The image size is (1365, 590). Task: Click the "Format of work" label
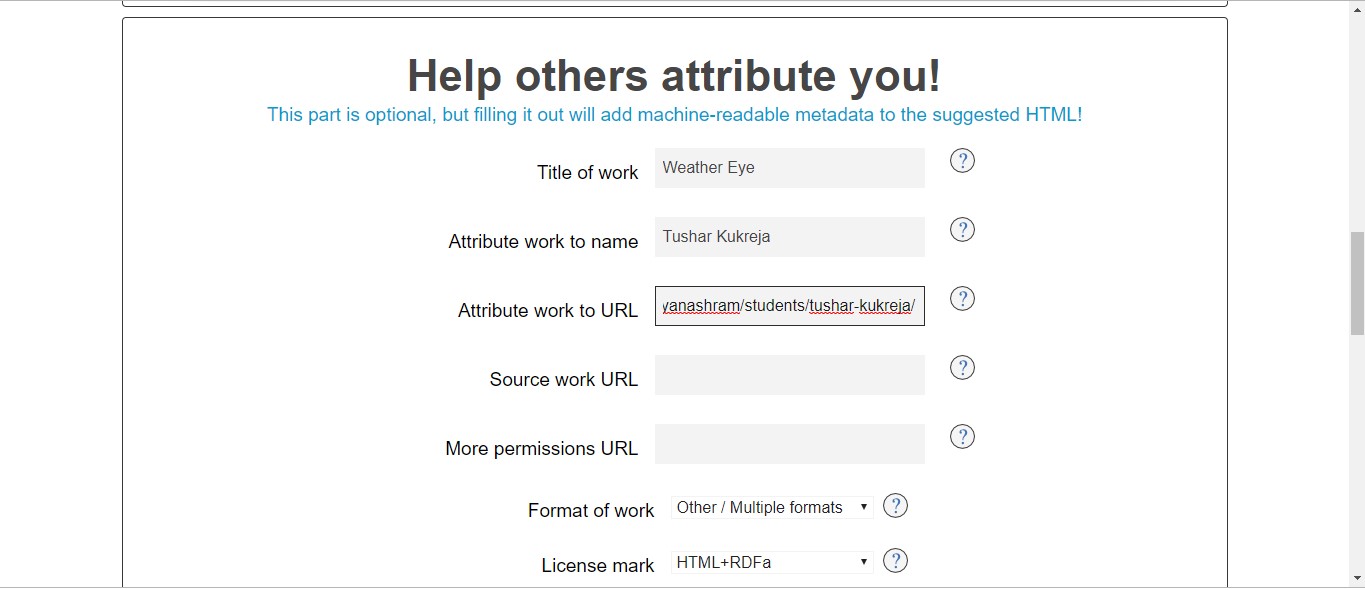click(x=590, y=511)
